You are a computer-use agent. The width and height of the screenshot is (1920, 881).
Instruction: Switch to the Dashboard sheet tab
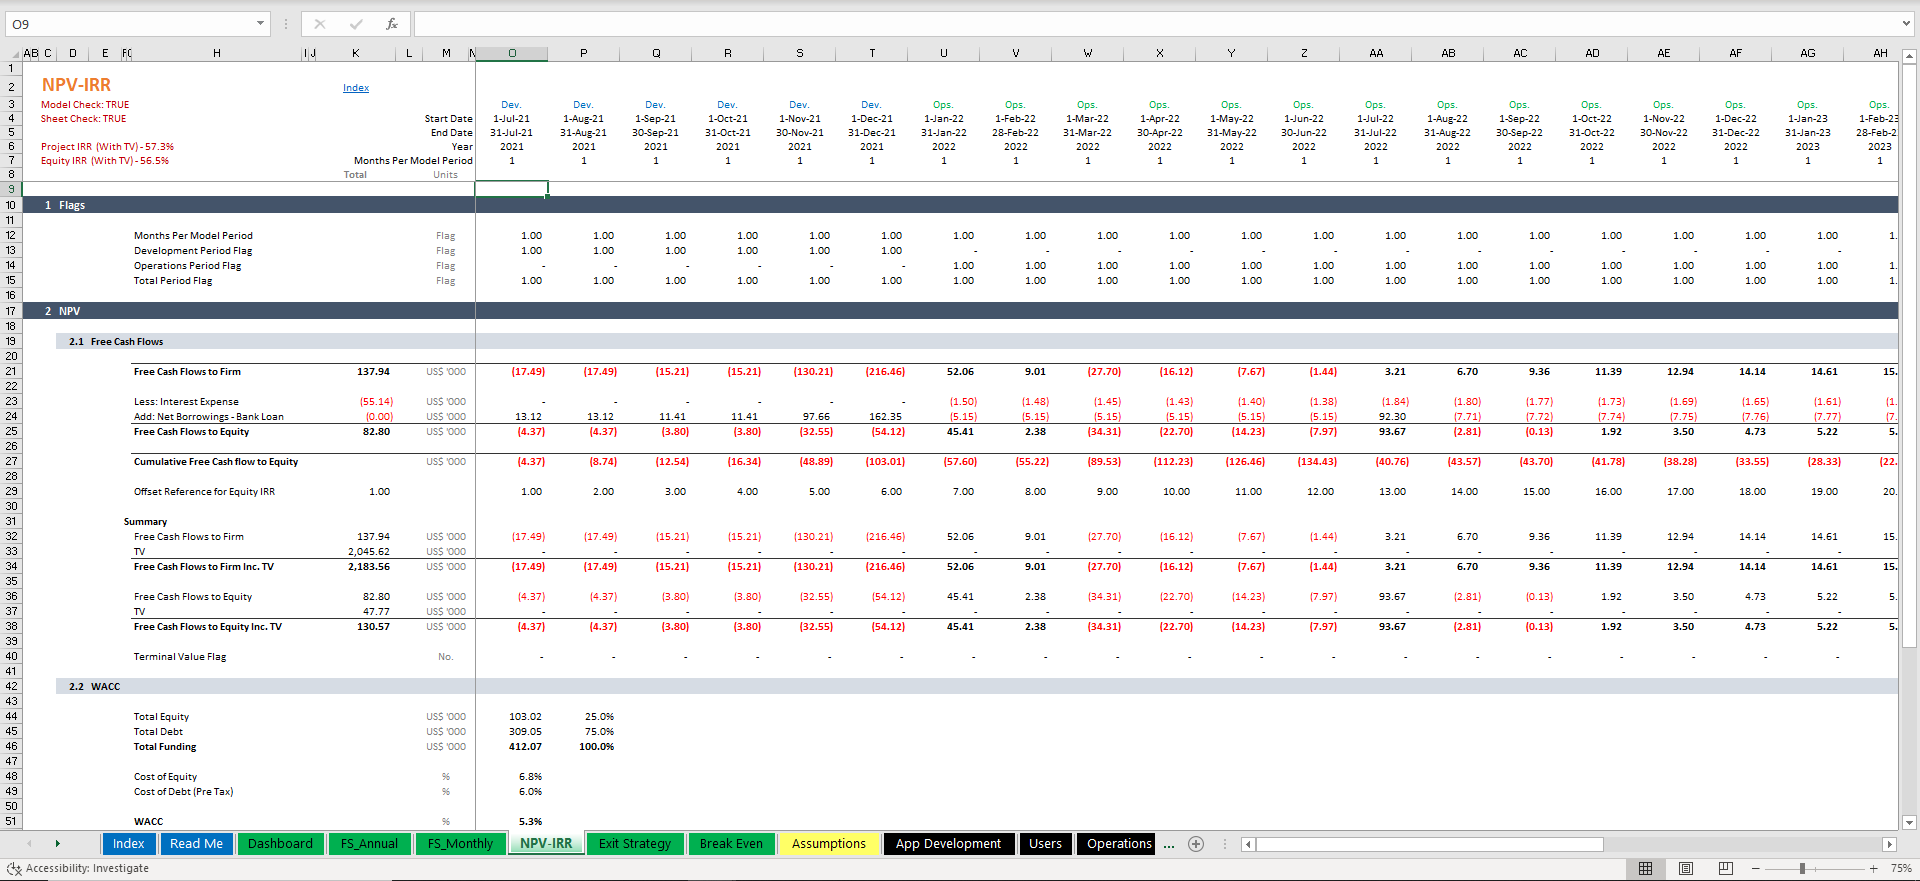click(x=280, y=844)
